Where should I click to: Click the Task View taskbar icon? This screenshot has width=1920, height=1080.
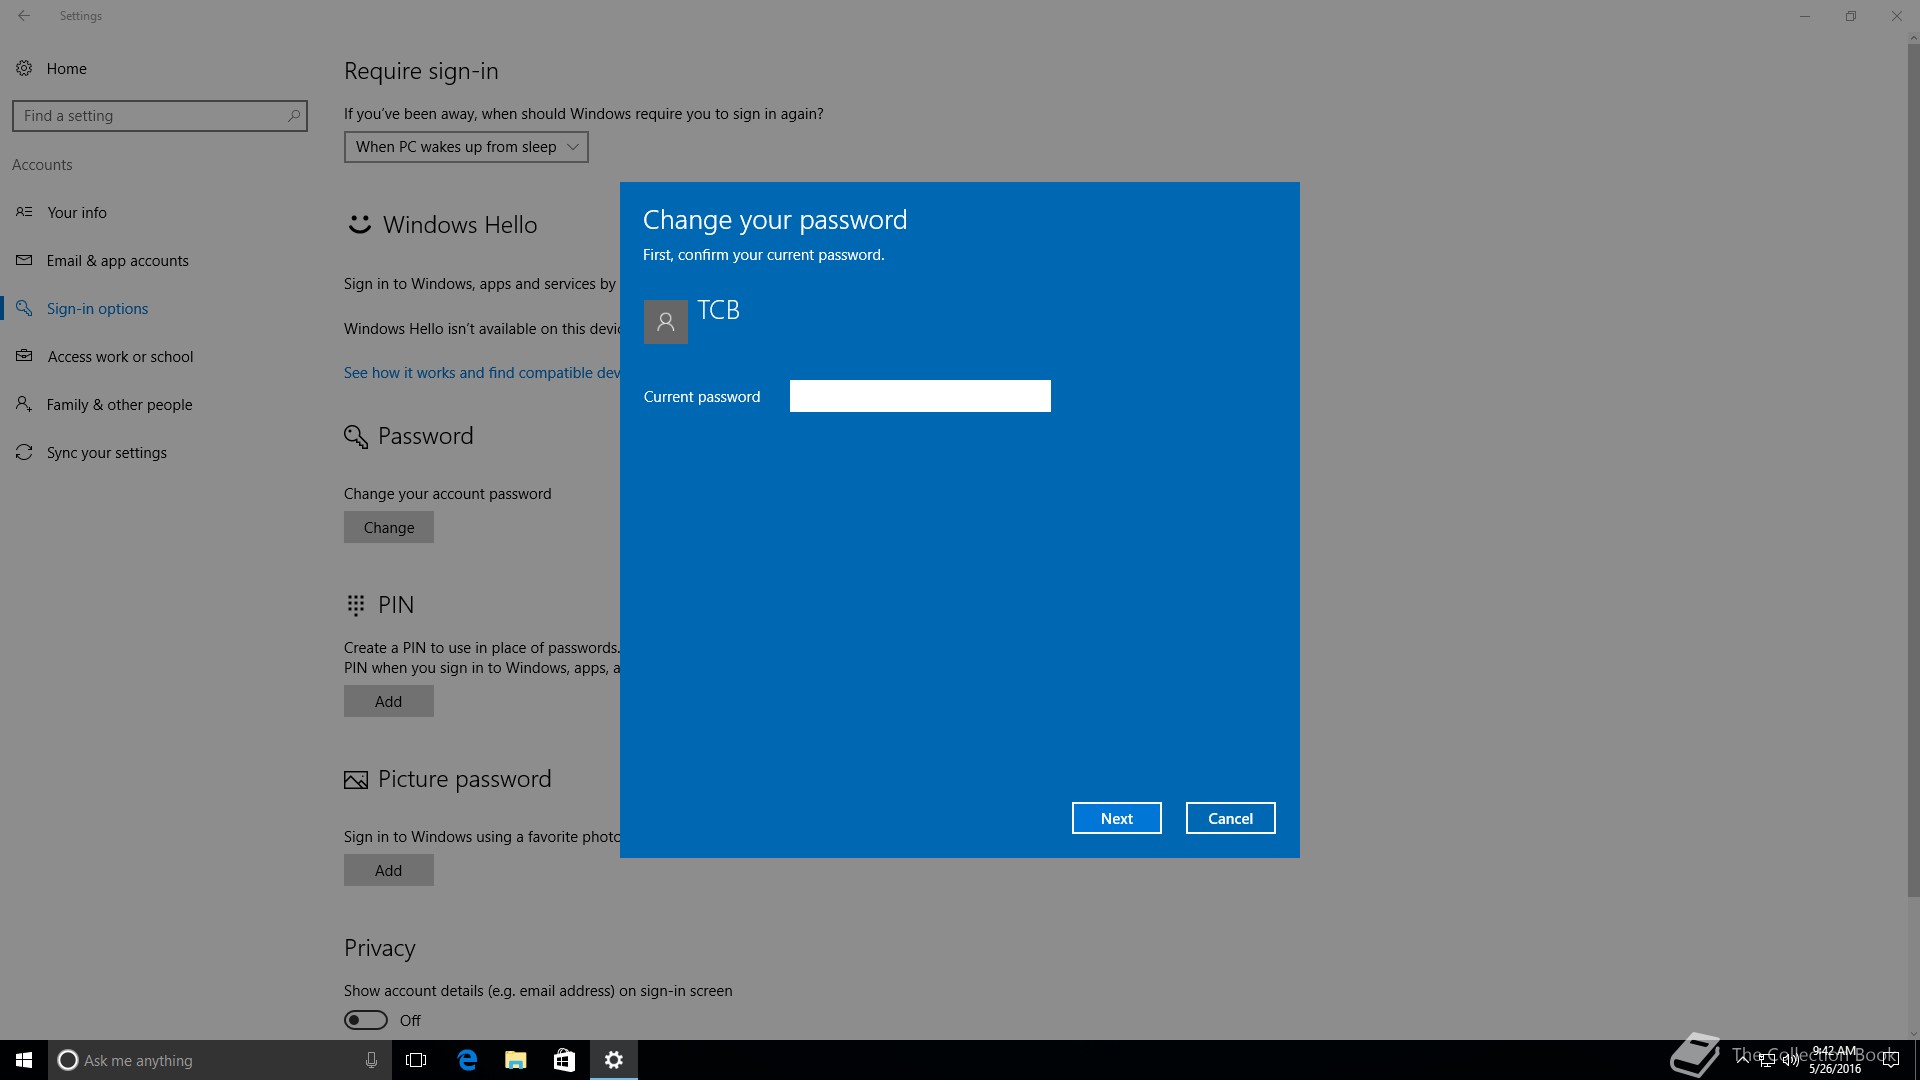click(417, 1060)
